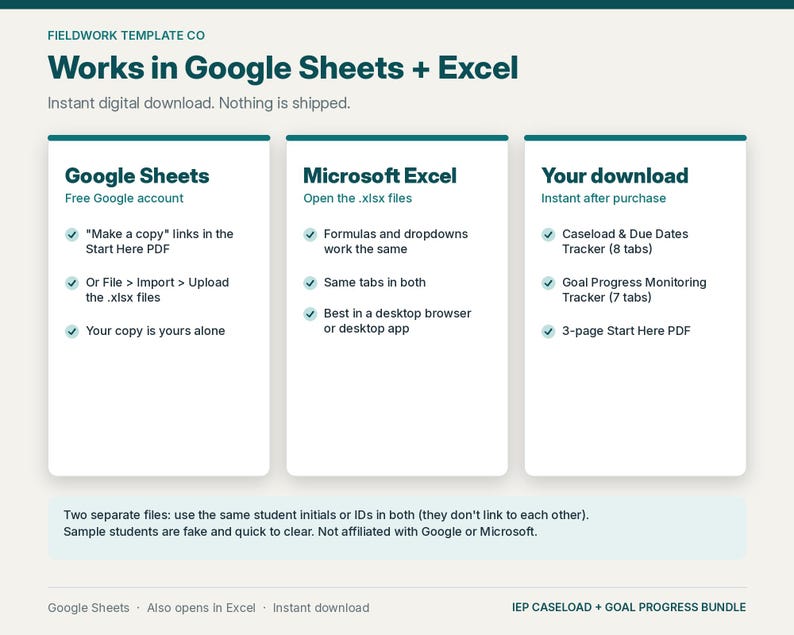Image resolution: width=794 pixels, height=635 pixels.
Task: Click "Instant after purchase" subheading
Action: [x=604, y=199]
